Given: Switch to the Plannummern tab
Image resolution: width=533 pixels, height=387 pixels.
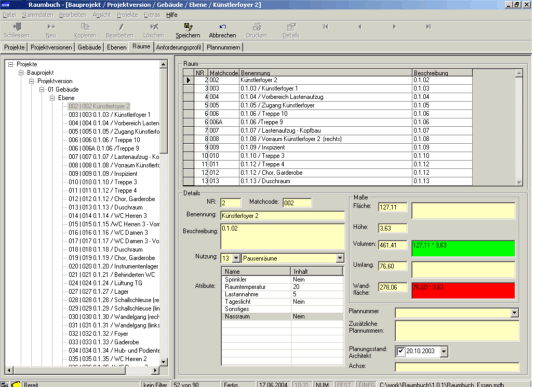Looking at the screenshot, I should coord(223,47).
